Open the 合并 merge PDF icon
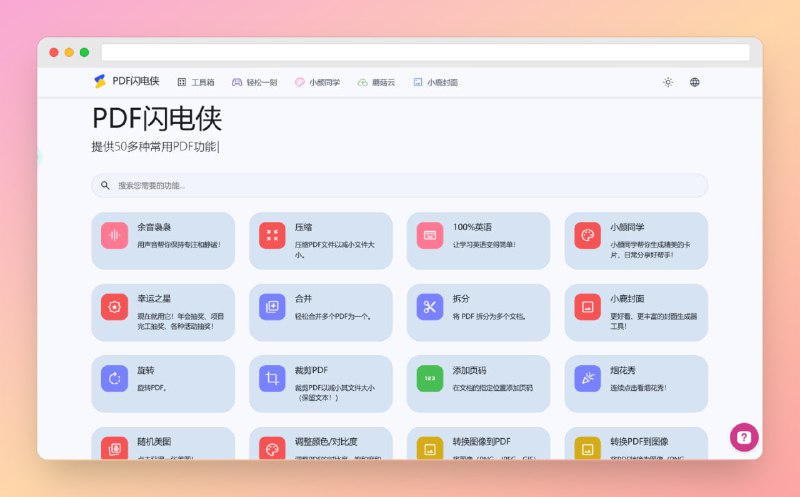The height and width of the screenshot is (497, 800). coord(272,307)
